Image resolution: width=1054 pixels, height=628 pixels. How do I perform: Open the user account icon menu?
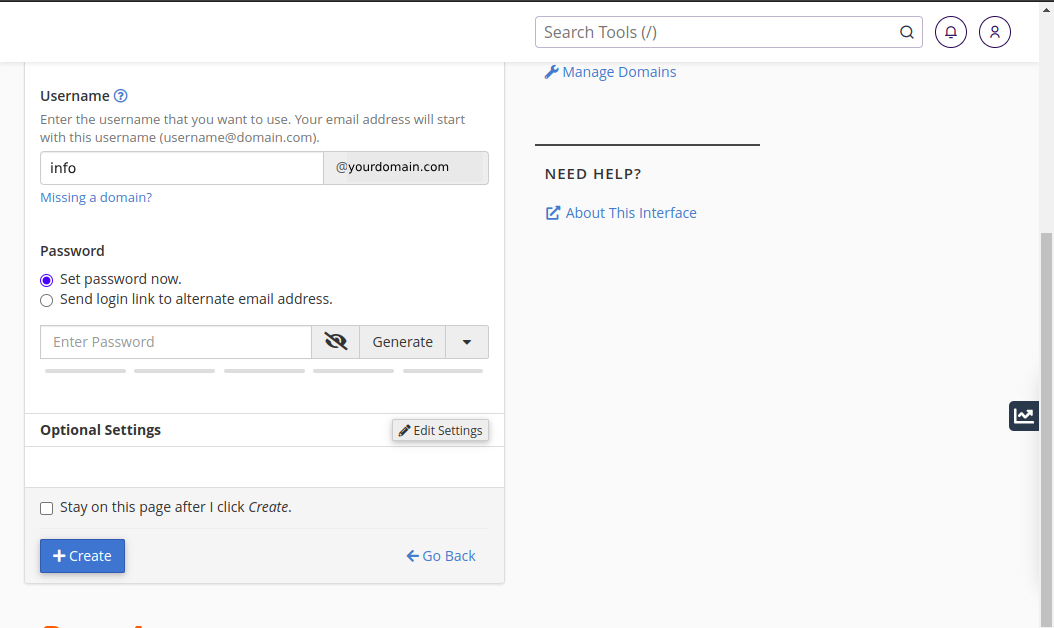click(995, 32)
